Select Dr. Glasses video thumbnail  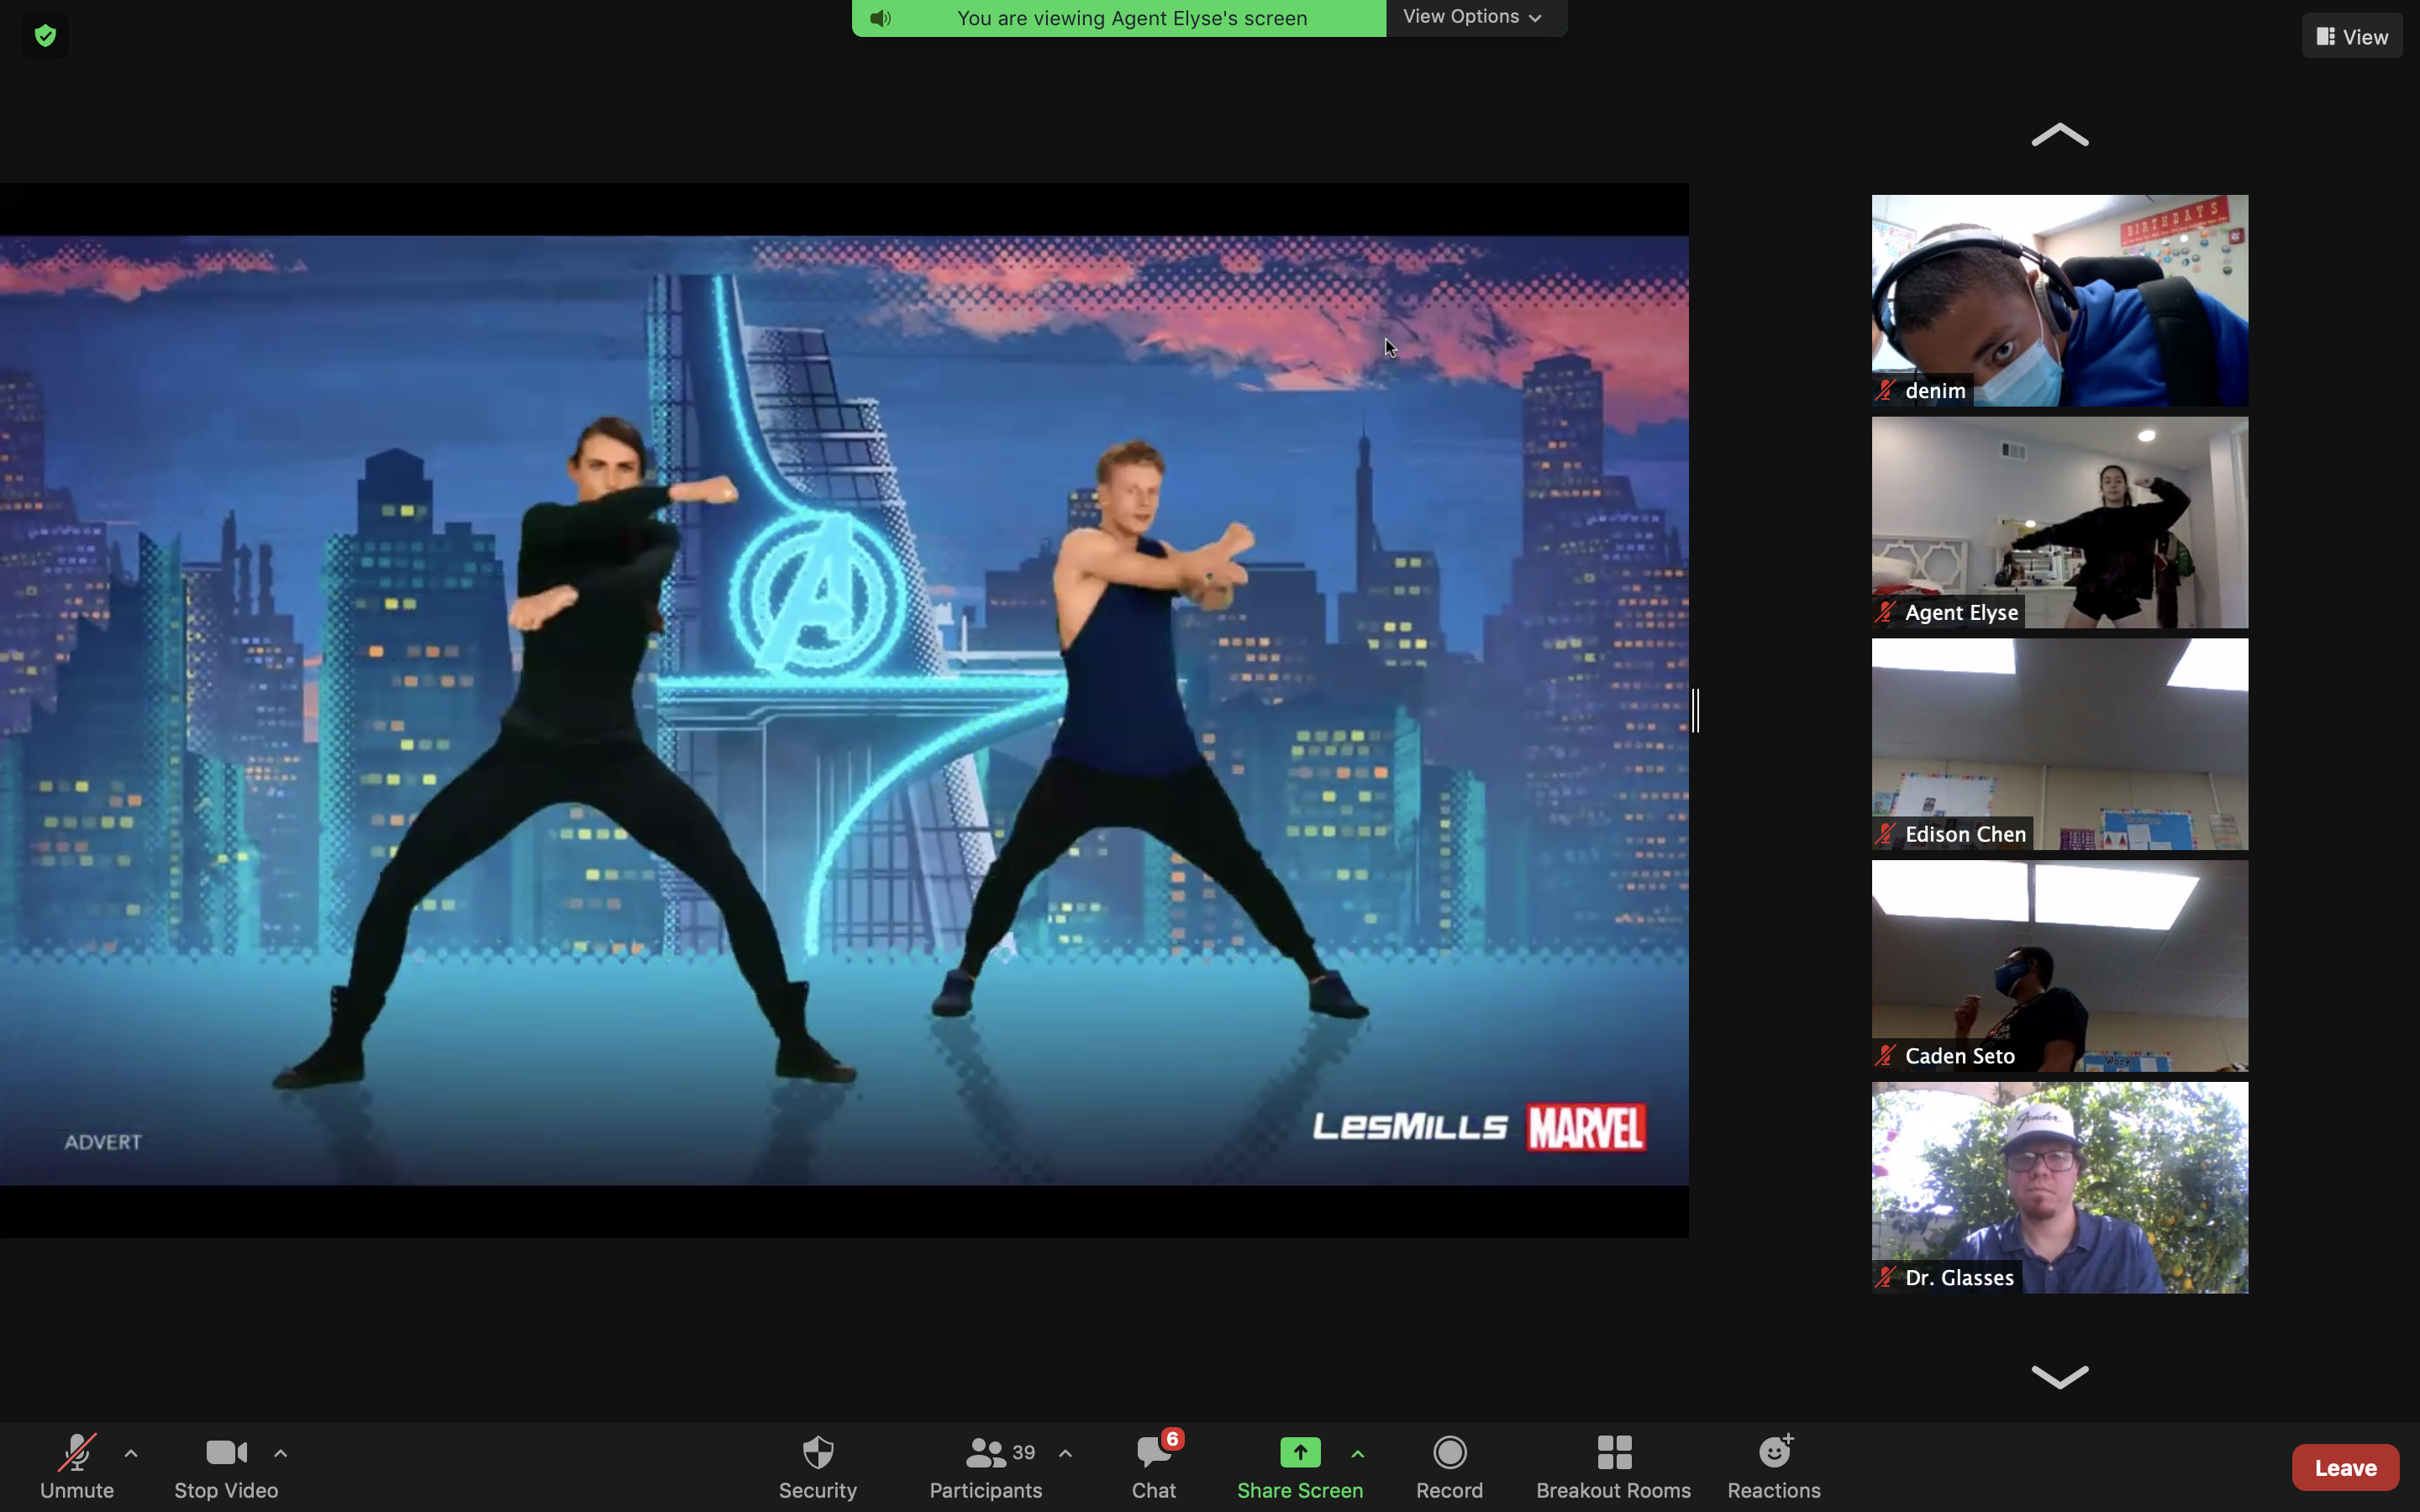tap(2059, 1187)
